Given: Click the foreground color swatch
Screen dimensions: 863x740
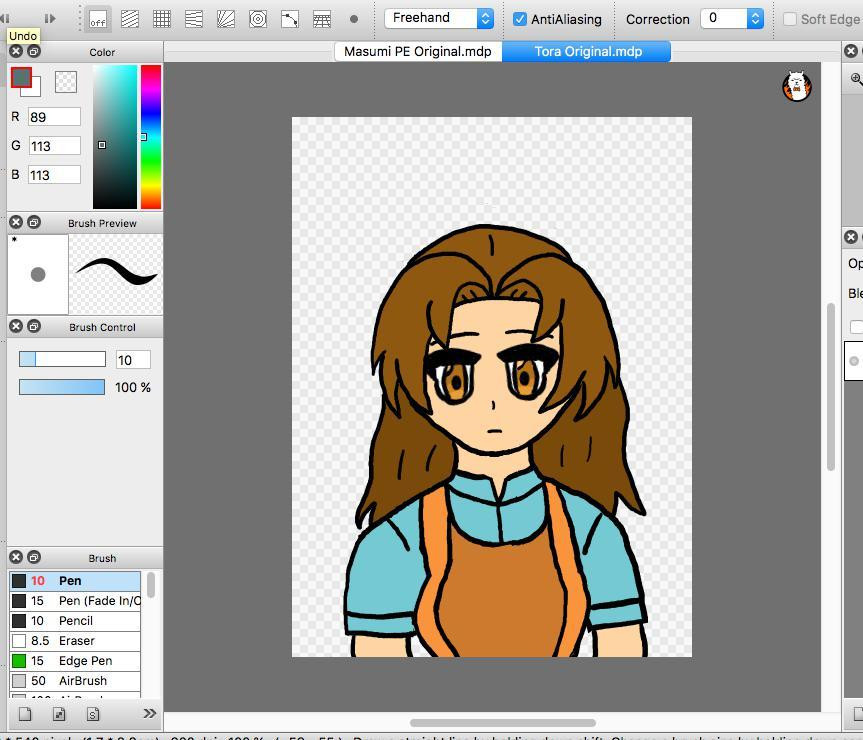Looking at the screenshot, I should coord(21,78).
